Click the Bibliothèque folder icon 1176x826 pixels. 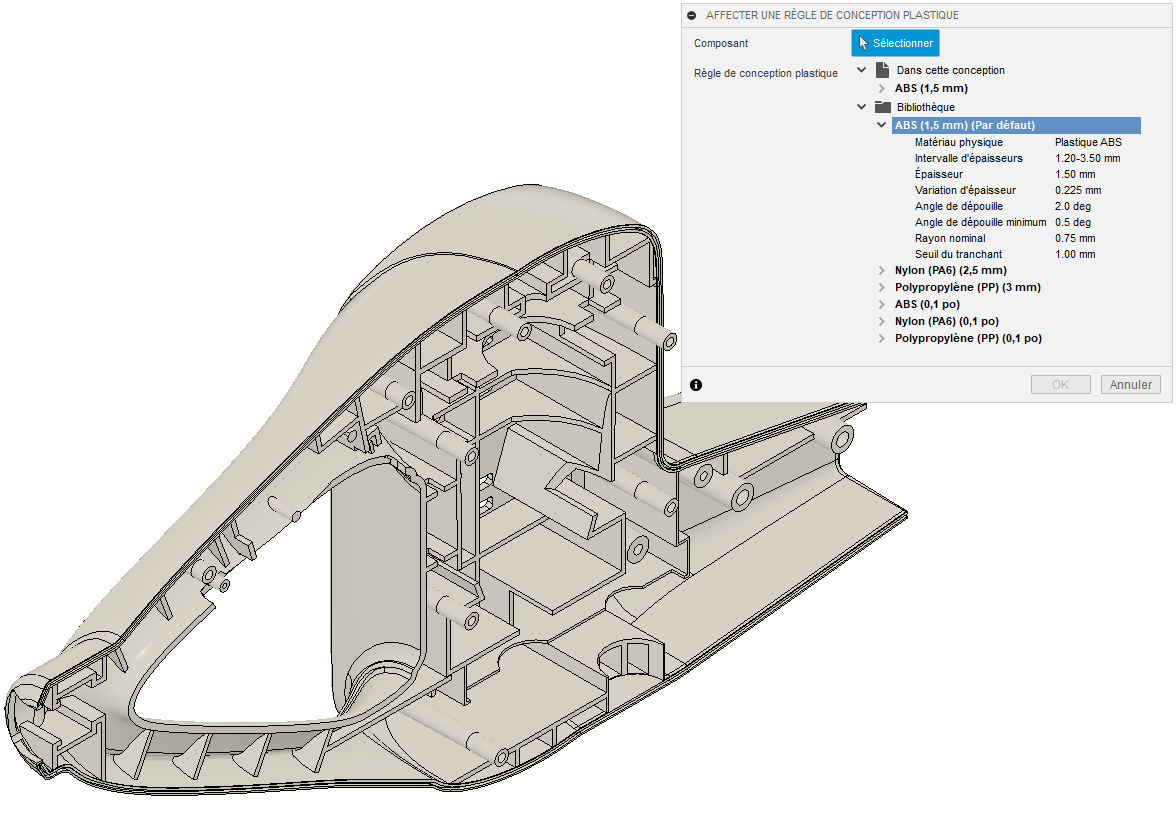point(882,107)
